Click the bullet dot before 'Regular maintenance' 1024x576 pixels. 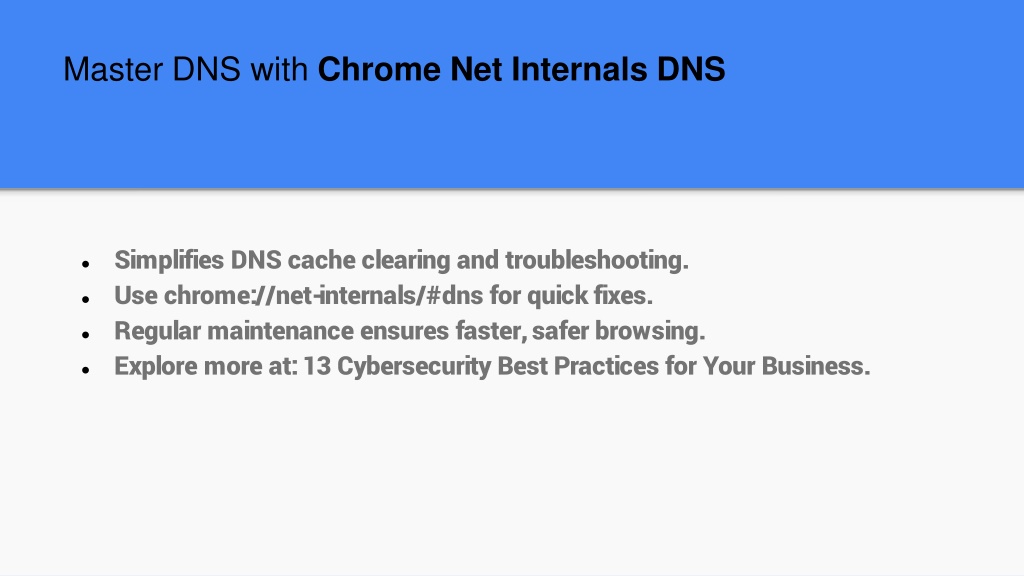[86, 334]
